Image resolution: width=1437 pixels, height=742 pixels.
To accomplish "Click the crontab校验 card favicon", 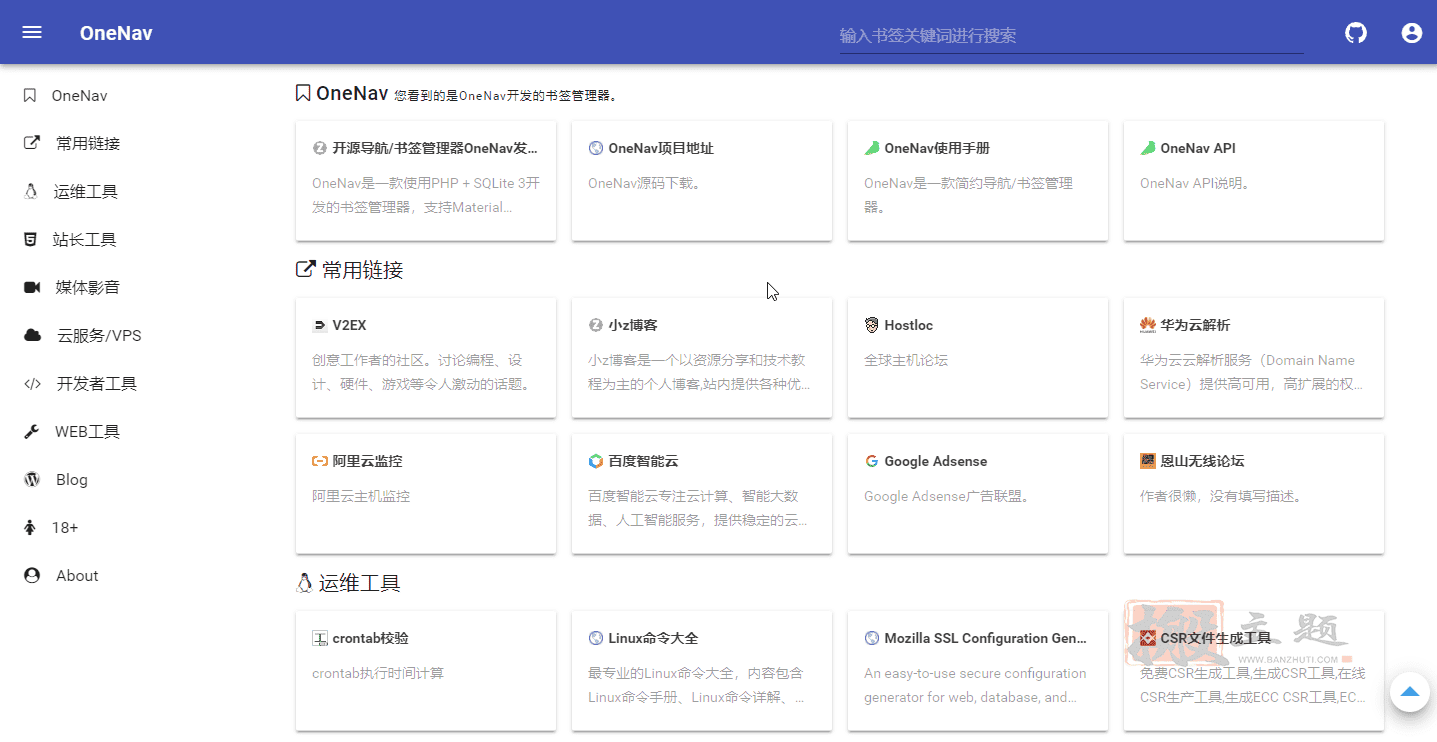I will tap(320, 638).
